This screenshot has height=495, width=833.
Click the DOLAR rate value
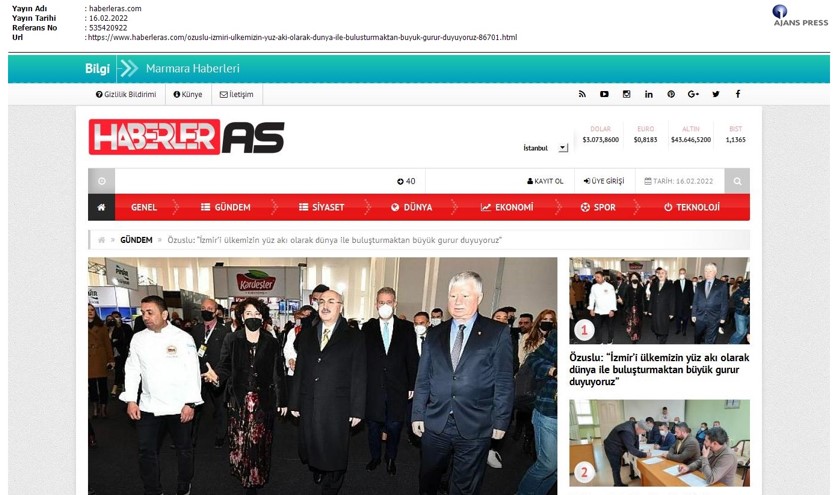click(x=600, y=140)
